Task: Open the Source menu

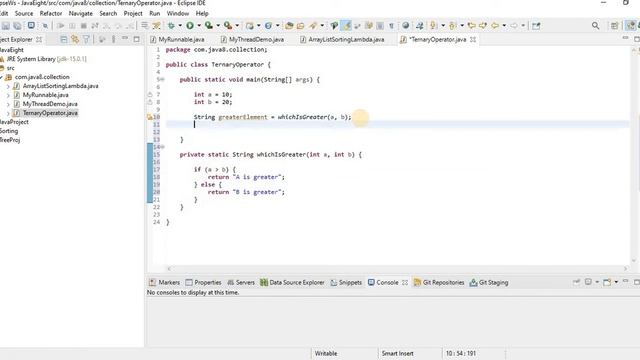Action: pyautogui.click(x=24, y=13)
